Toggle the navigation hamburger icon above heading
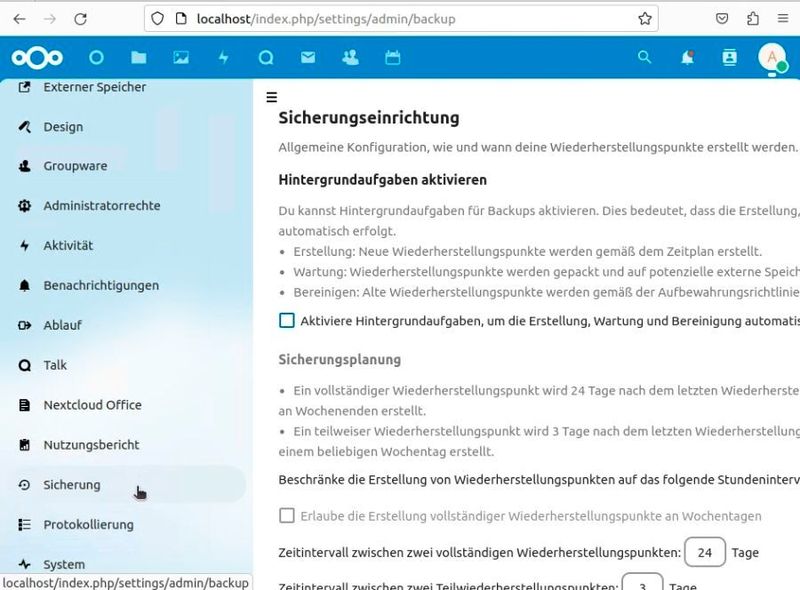This screenshot has height=590, width=800. (x=271, y=97)
